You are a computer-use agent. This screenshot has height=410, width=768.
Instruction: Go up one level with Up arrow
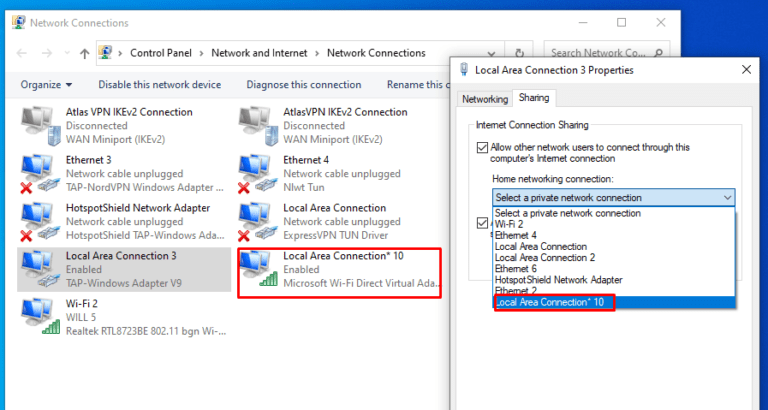click(85, 53)
